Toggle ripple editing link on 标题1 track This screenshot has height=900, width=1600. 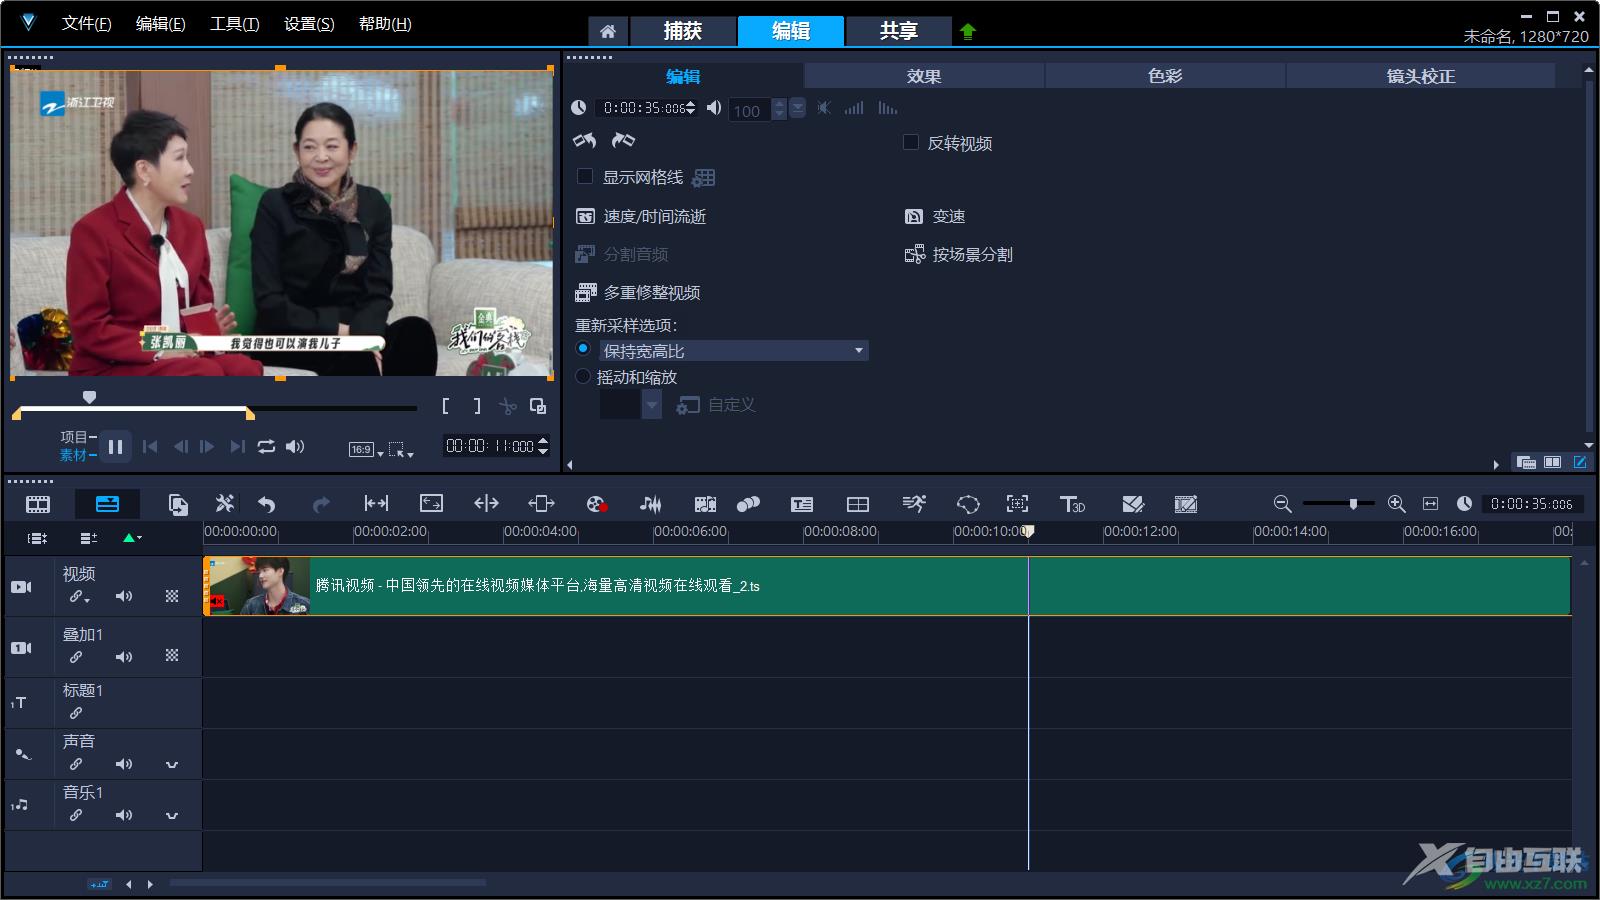(x=76, y=713)
